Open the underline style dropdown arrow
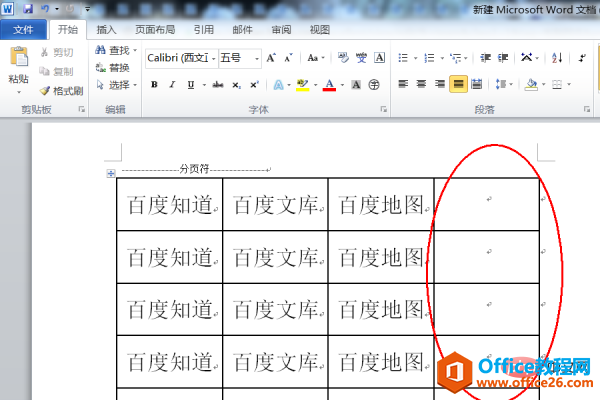Viewport: 600px width, 400px height. click(204, 85)
